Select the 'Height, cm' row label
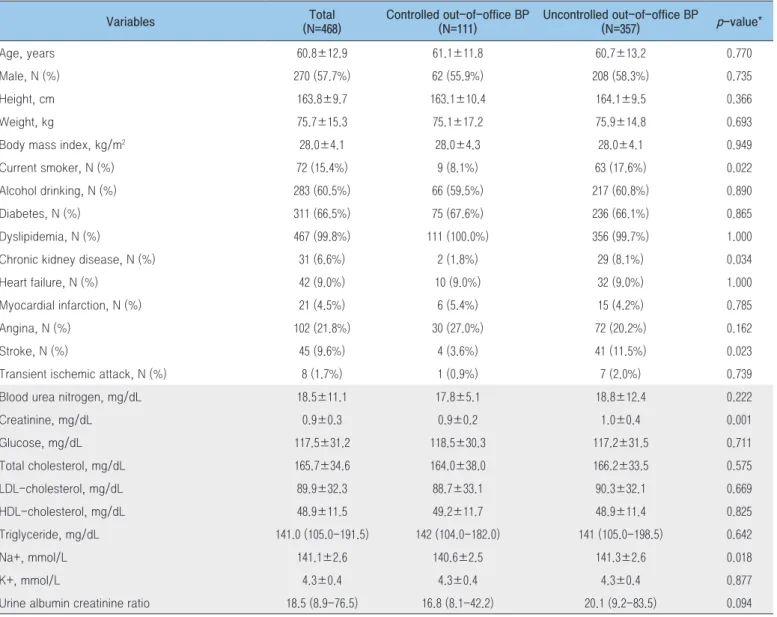The height and width of the screenshot is (617, 777). (27, 99)
